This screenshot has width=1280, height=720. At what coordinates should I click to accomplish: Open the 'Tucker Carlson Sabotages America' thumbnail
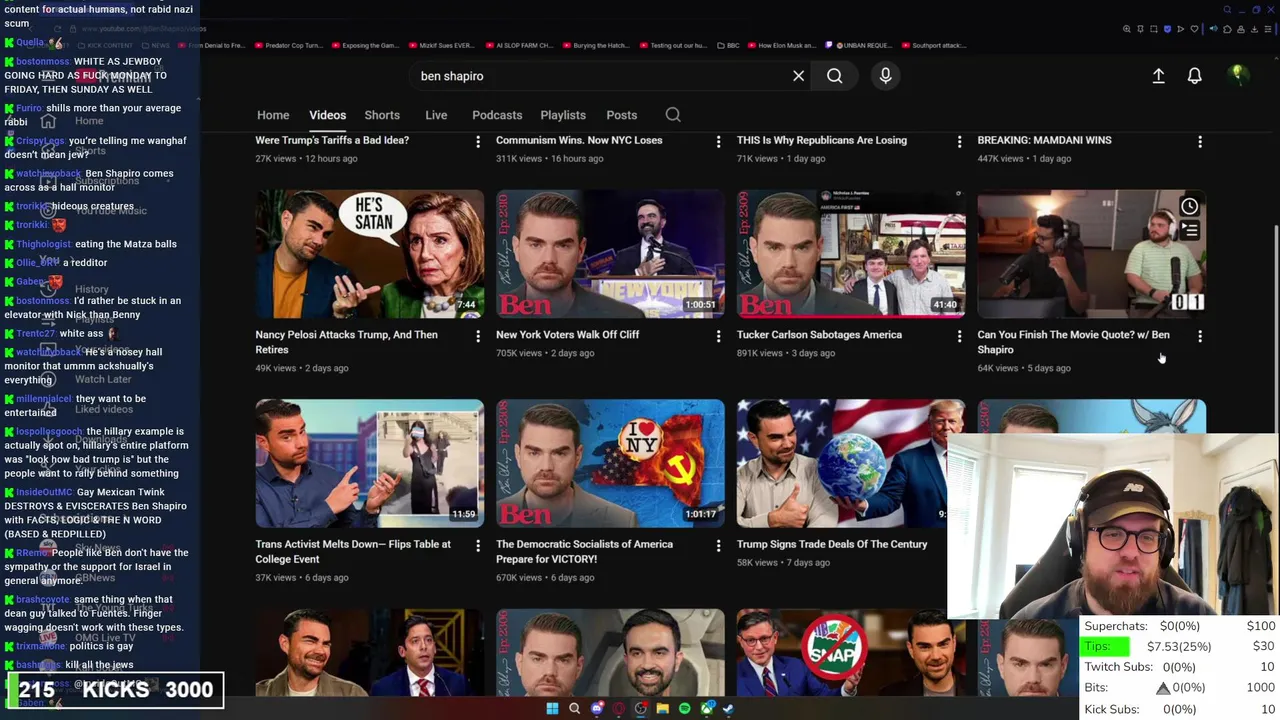click(851, 254)
